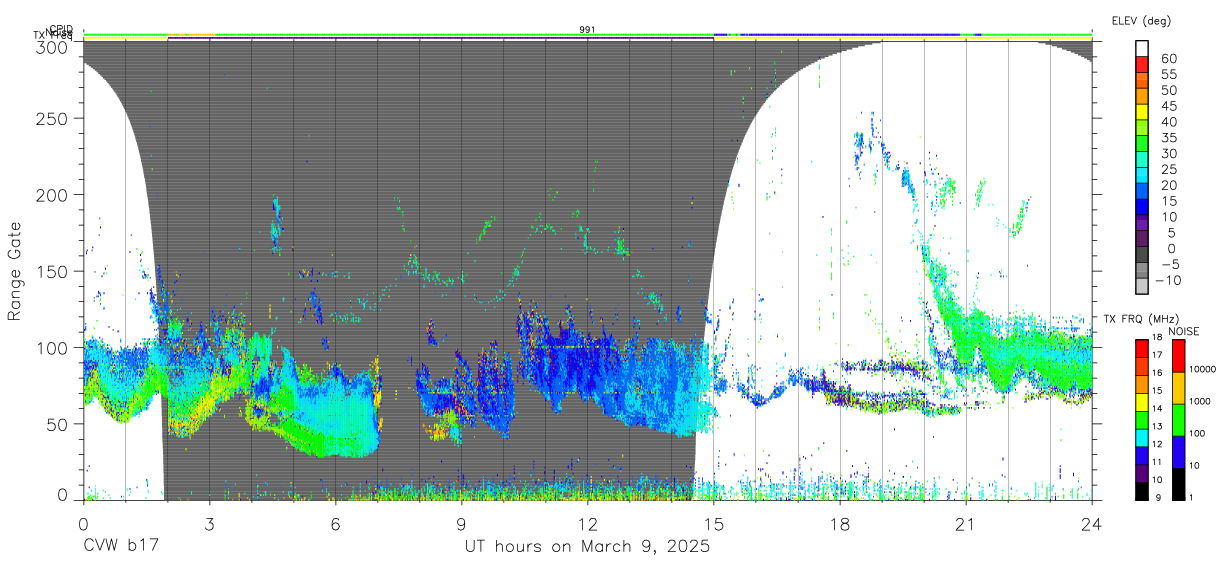Click the '991' CPID value above the plot
This screenshot has width=1228, height=567.
[588, 30]
